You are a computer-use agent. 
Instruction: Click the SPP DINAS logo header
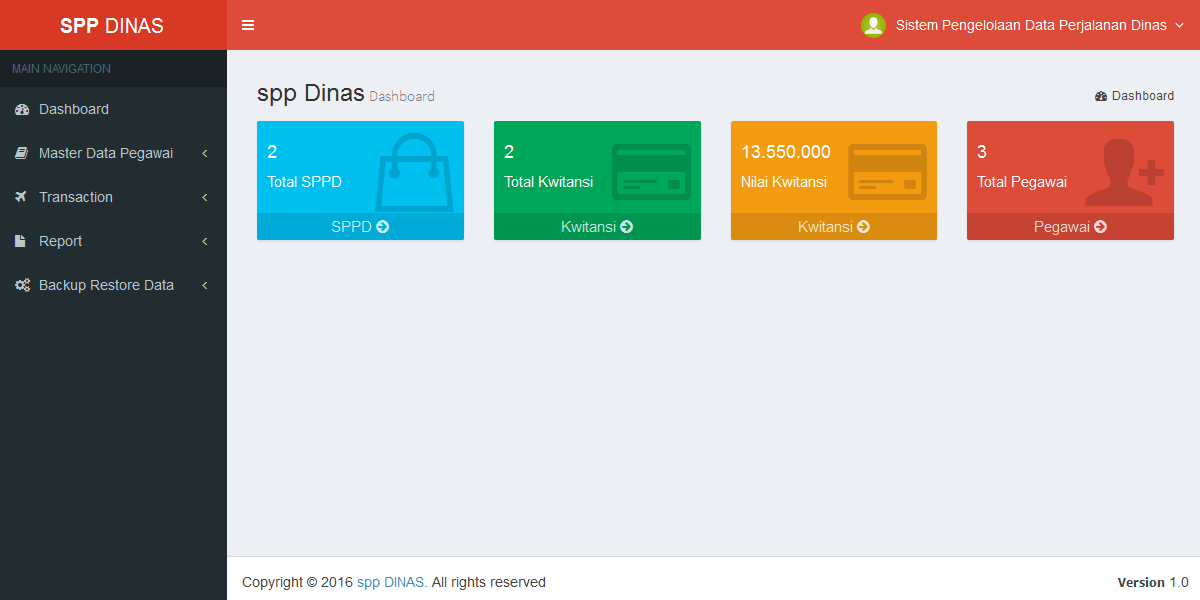click(113, 25)
